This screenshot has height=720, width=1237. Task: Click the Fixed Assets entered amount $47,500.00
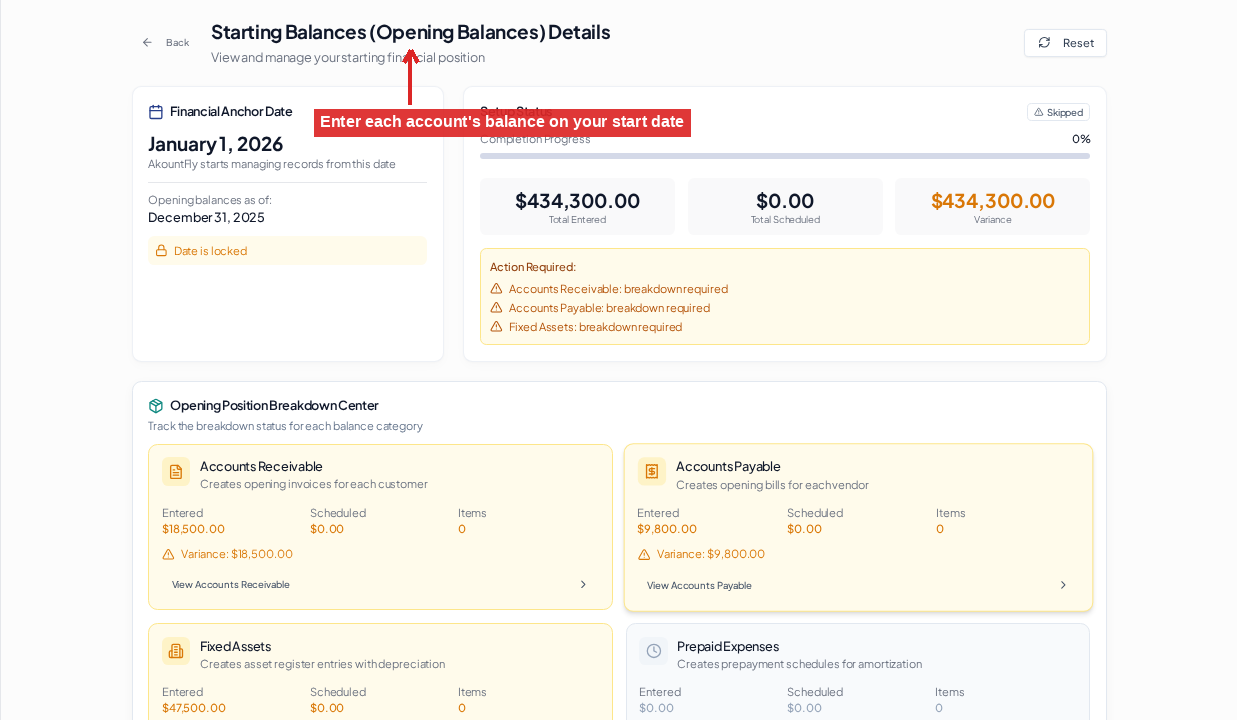pos(194,708)
